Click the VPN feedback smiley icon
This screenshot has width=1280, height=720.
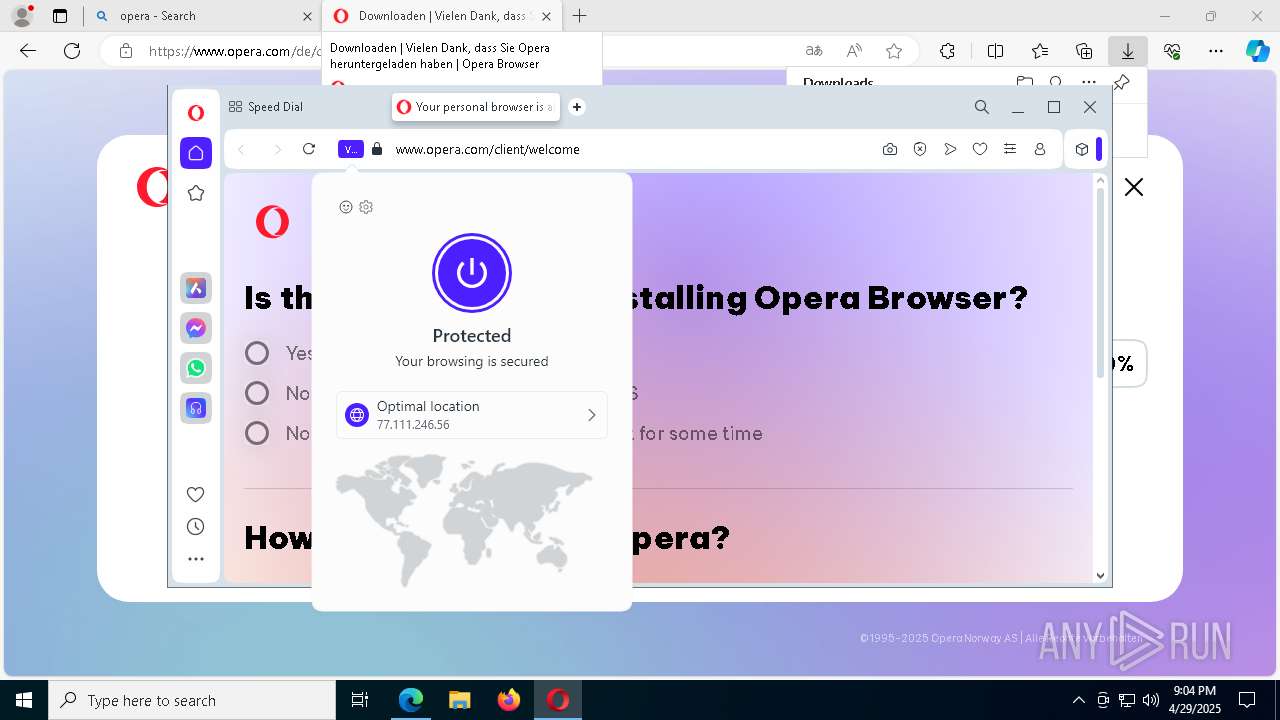[x=346, y=207]
